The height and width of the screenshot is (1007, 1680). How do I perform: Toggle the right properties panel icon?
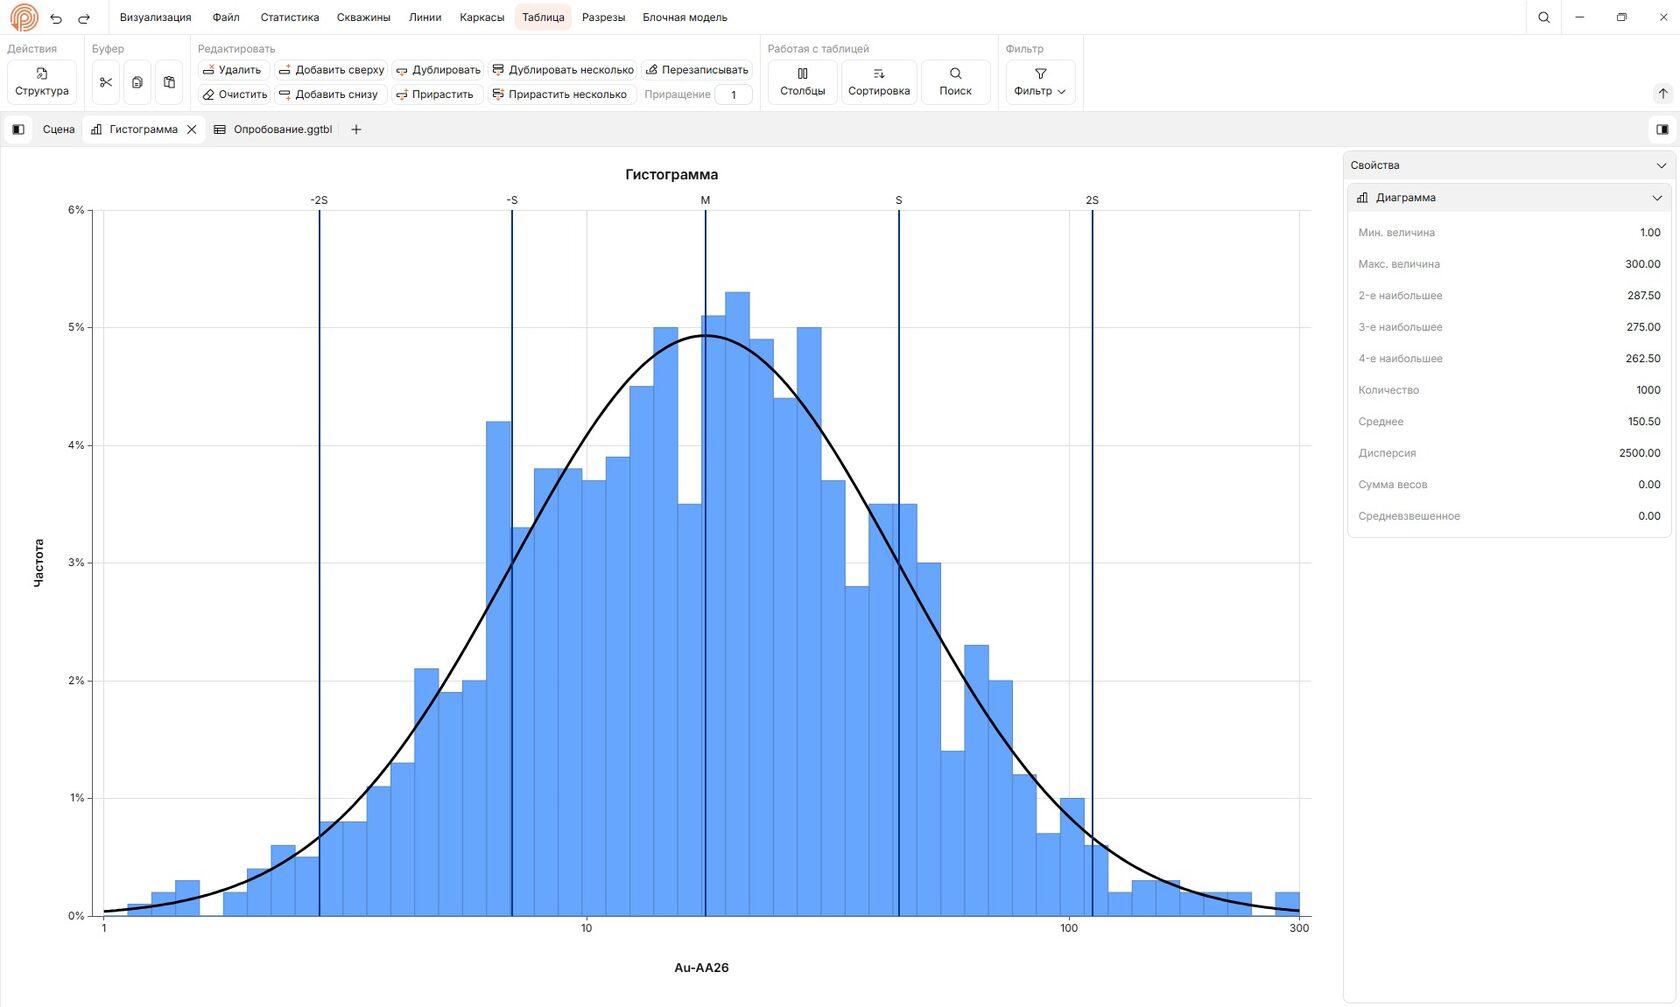pos(1662,129)
